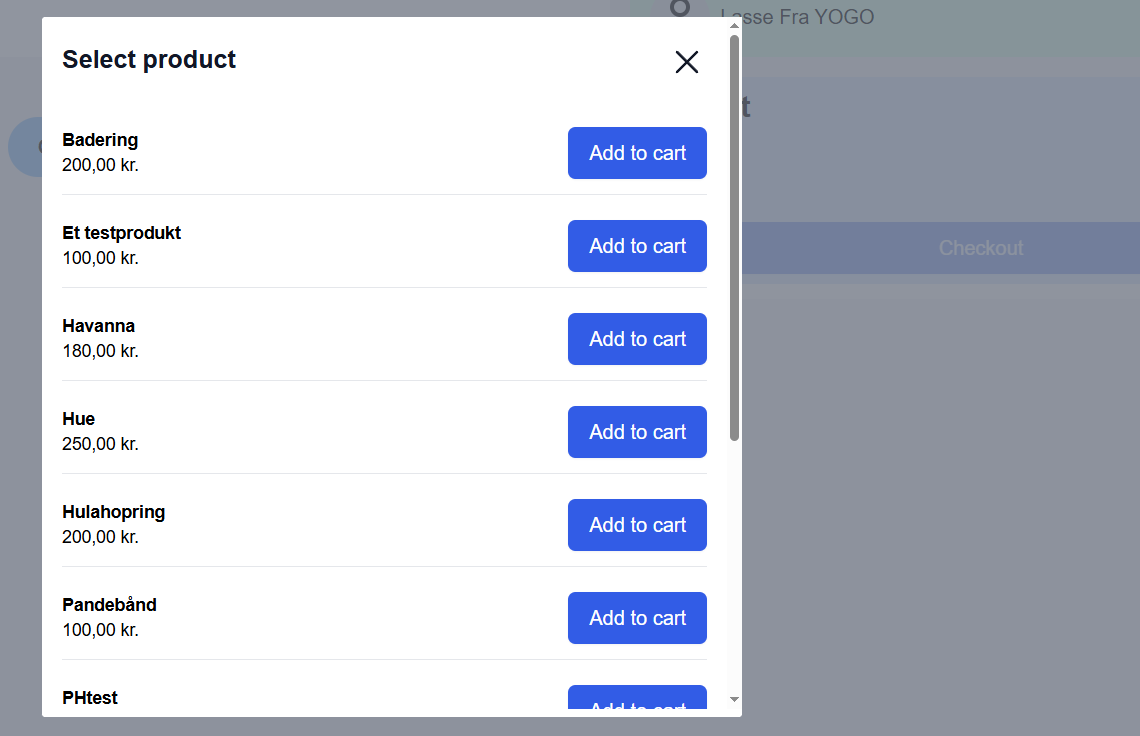This screenshot has height=736, width=1140.
Task: Click the Hulahopring product name
Action: point(113,512)
